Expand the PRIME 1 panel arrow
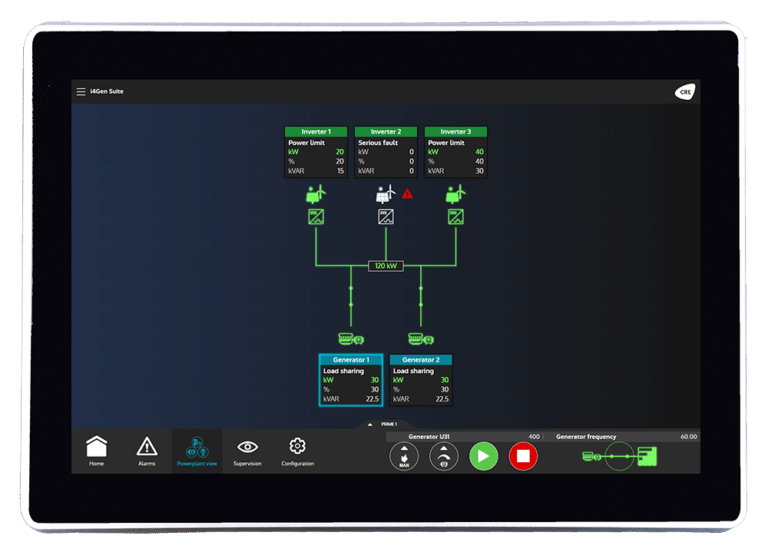 pos(369,424)
